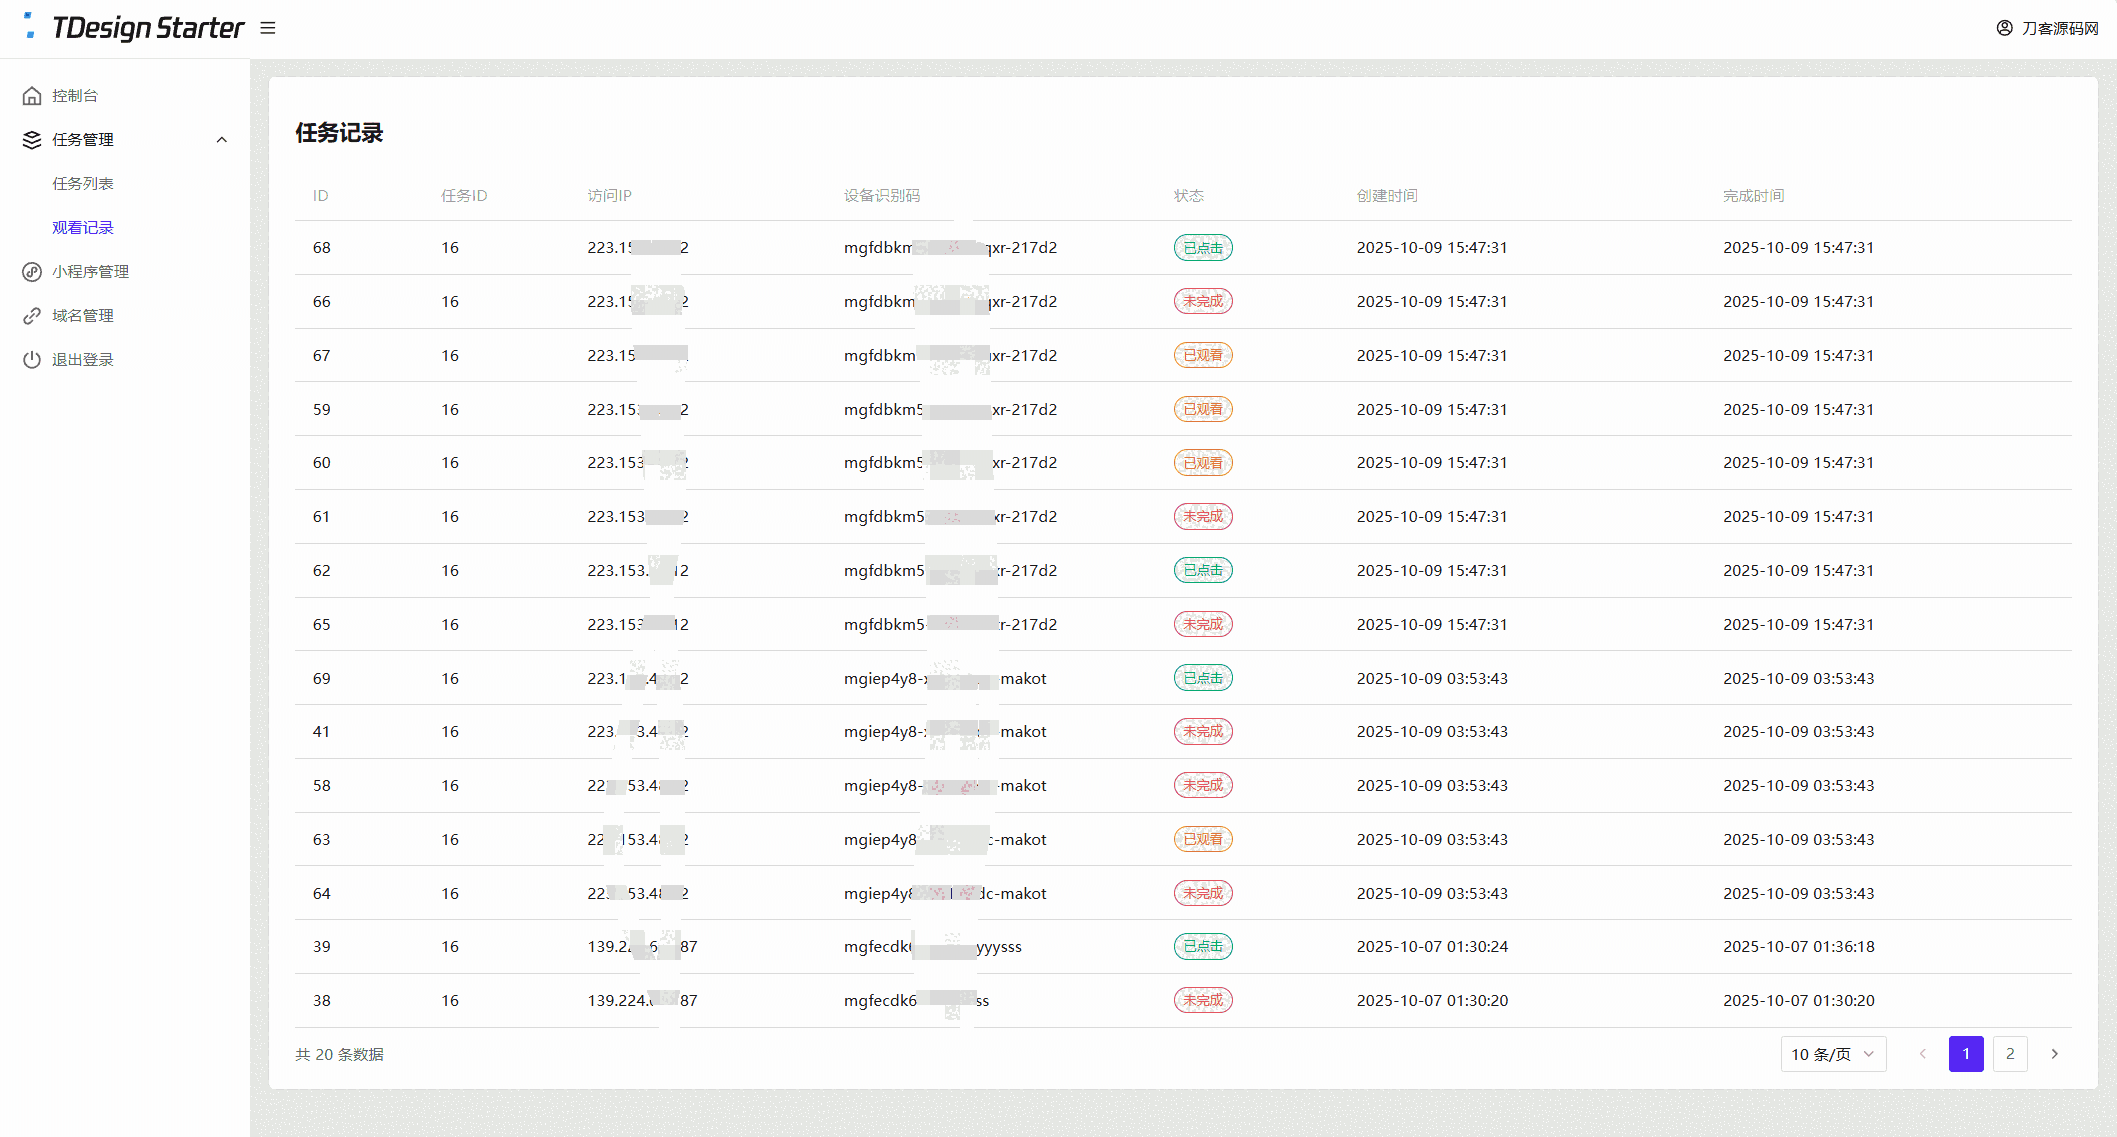Click the layers icon beside 任务管理

pos(32,140)
